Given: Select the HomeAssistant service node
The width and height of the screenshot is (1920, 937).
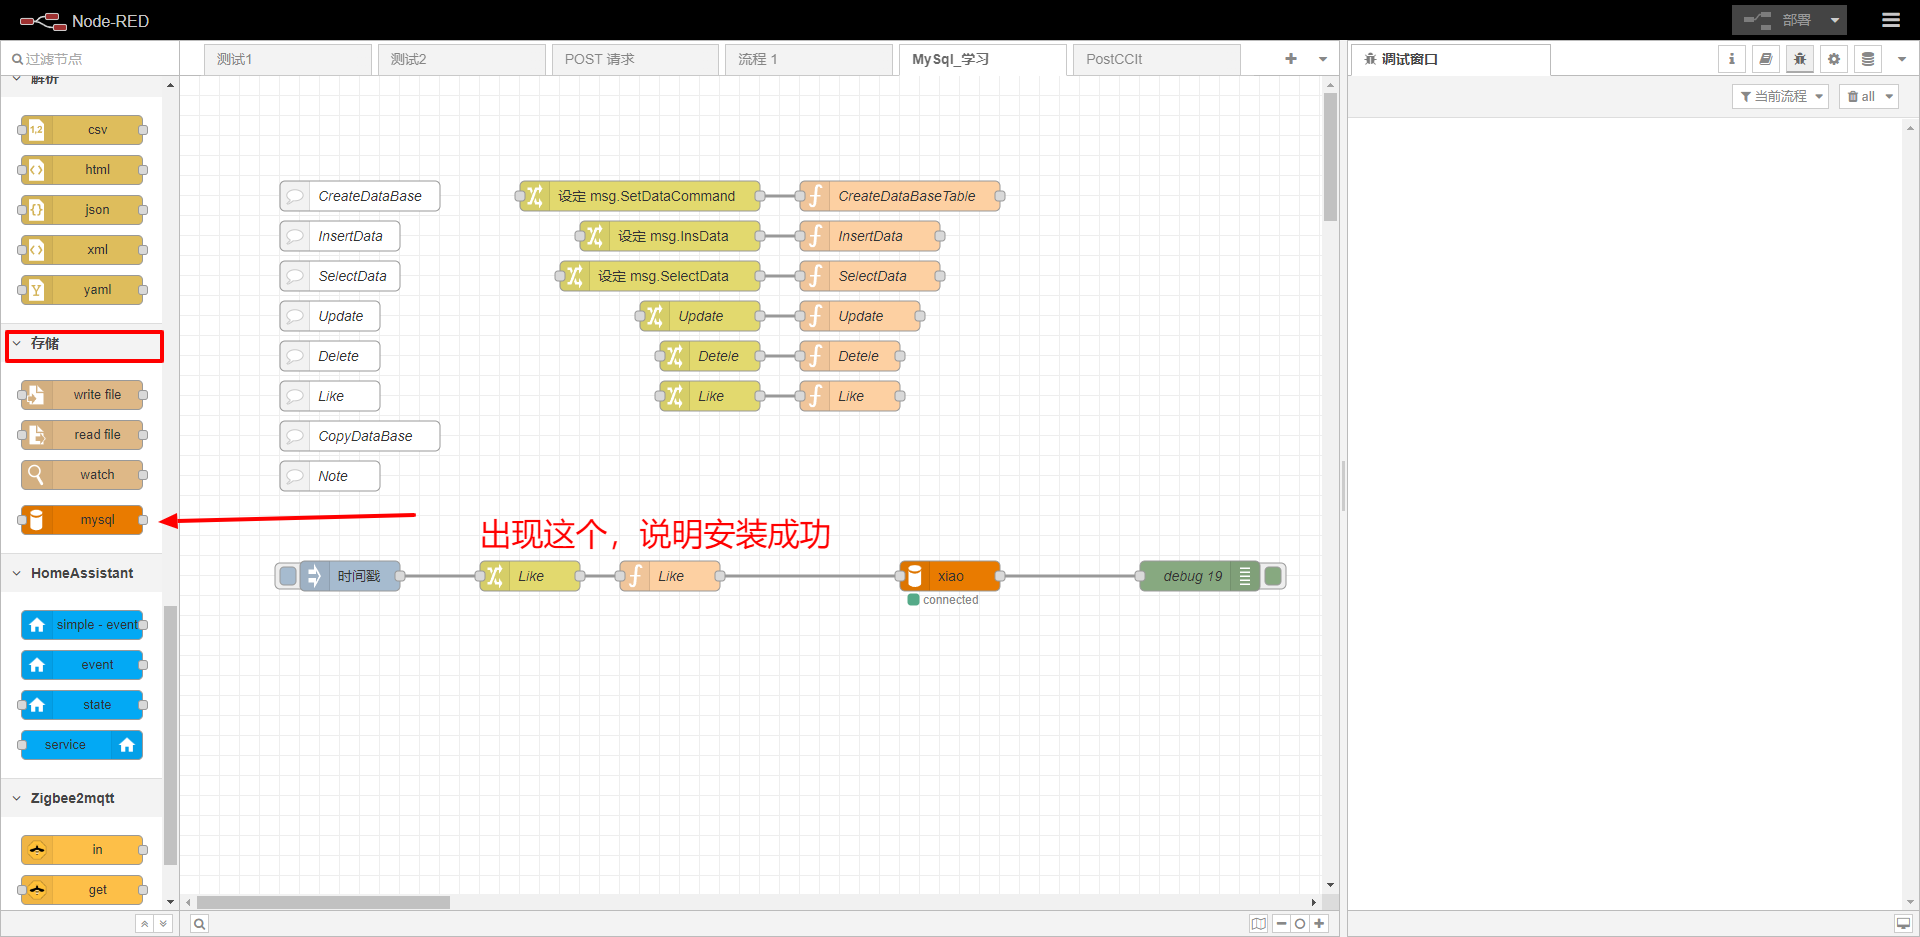Looking at the screenshot, I should [x=82, y=745].
